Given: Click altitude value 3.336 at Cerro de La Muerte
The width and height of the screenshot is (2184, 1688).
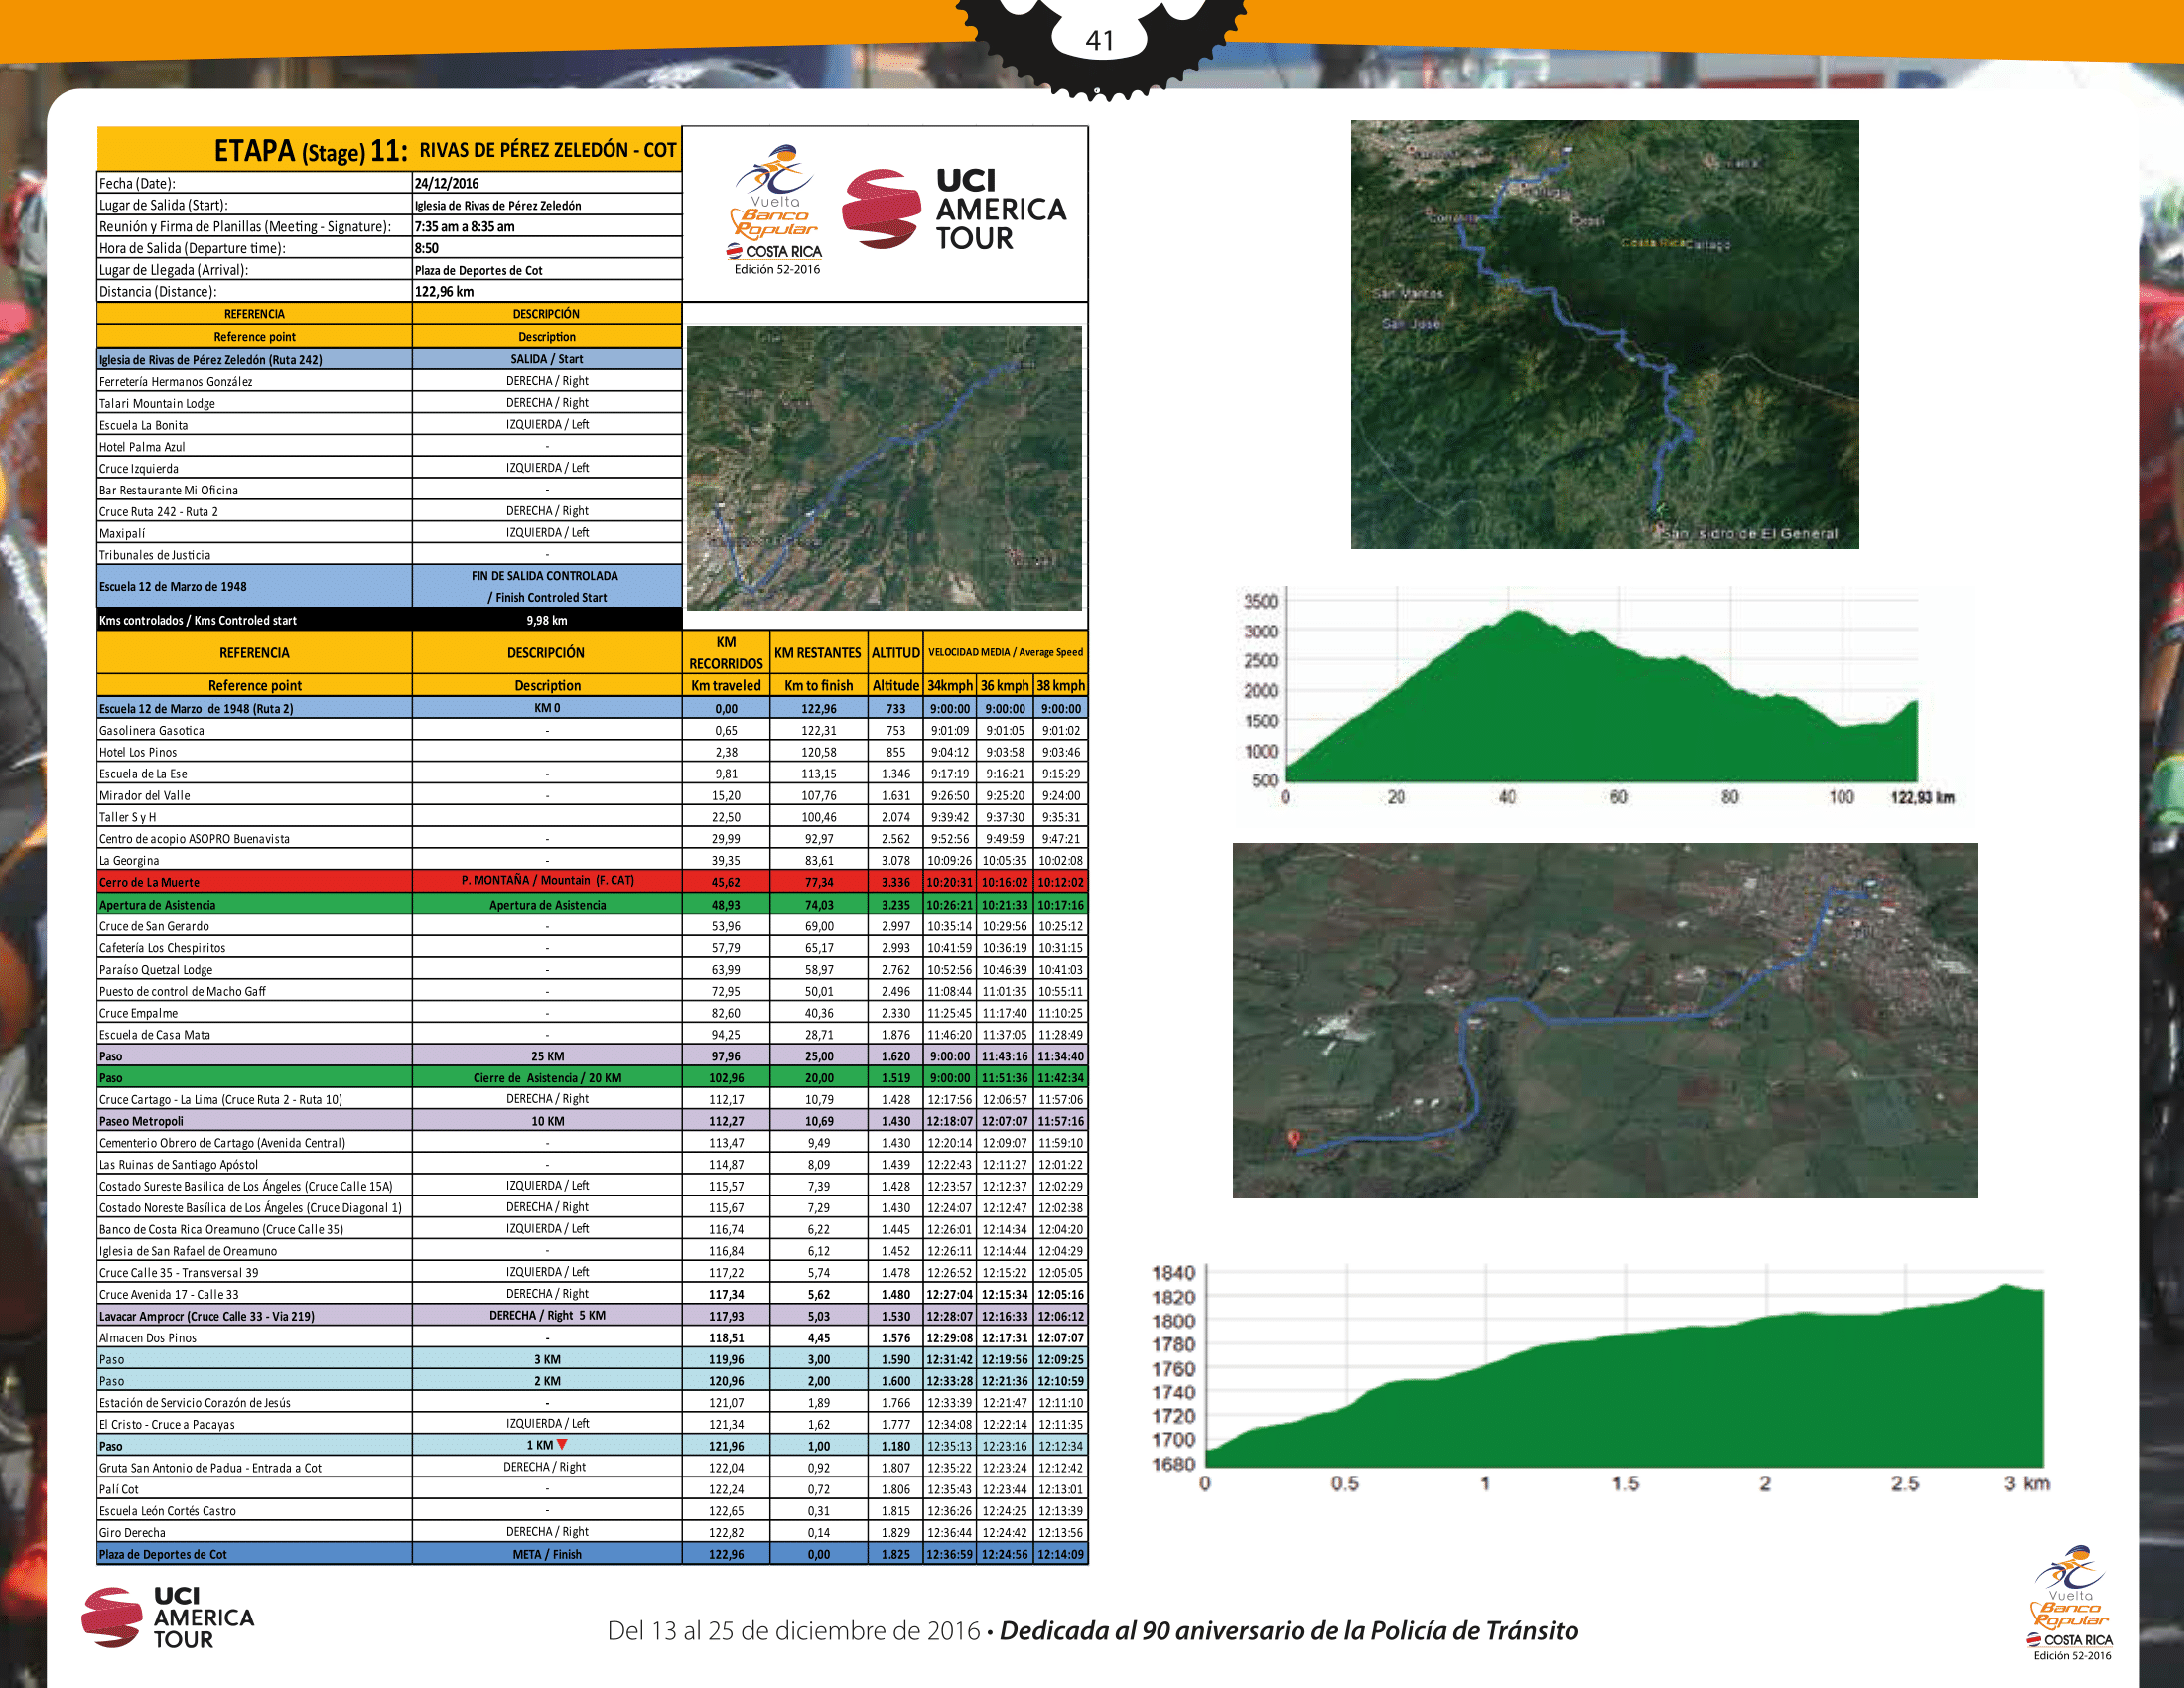Looking at the screenshot, I should (x=895, y=882).
